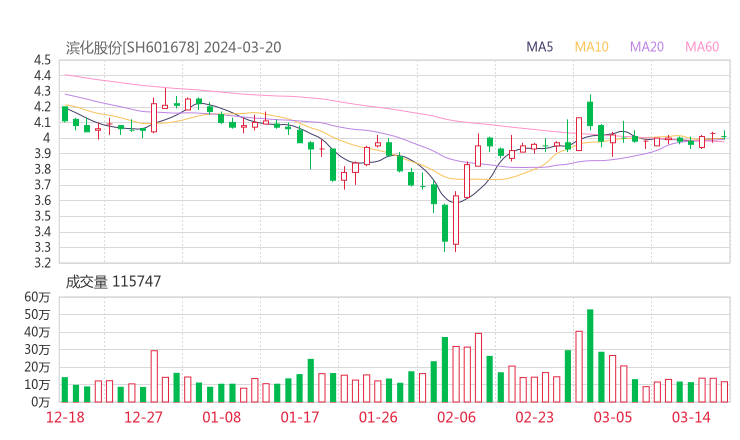Screen dimensions: 740x440
Task: Click the tallest green volume bar above 50万
Action: tap(590, 356)
